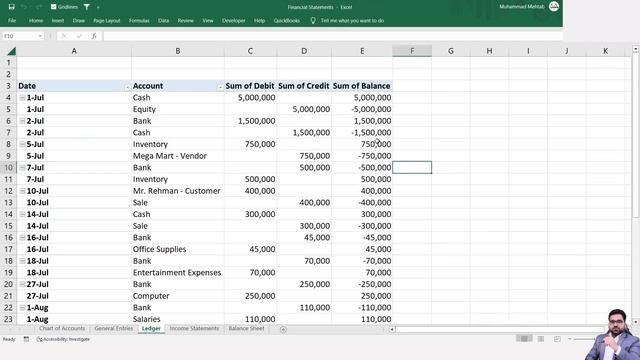Switch to Normal view icon

(524, 339)
